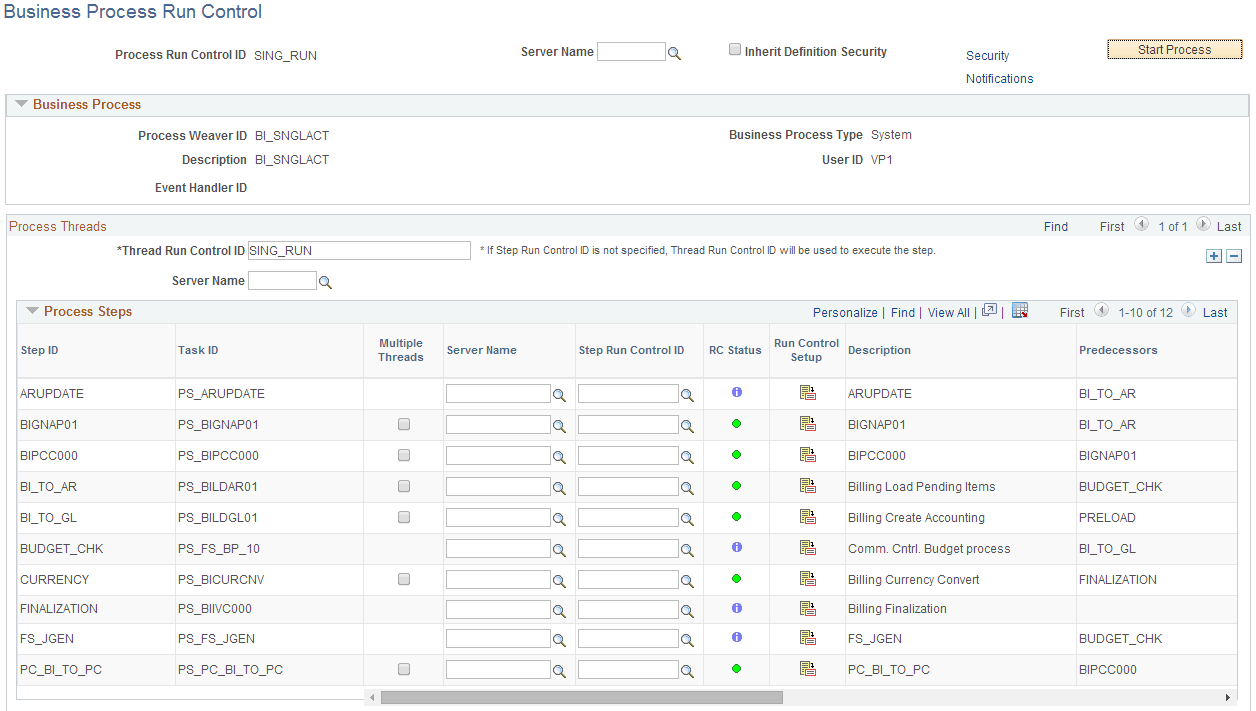Image resolution: width=1256 pixels, height=711 pixels.
Task: Open Server Name lookup in Process Threads section
Action: (324, 280)
